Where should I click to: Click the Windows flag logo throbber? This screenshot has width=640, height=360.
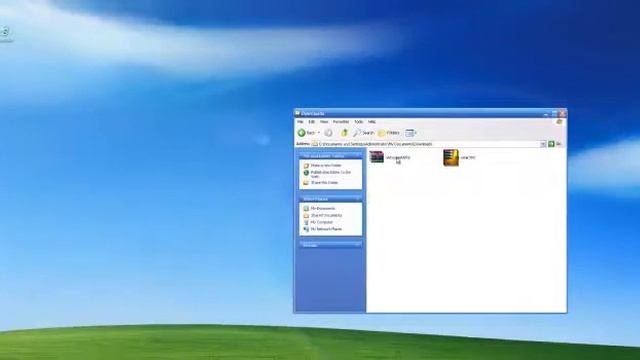[x=559, y=122]
